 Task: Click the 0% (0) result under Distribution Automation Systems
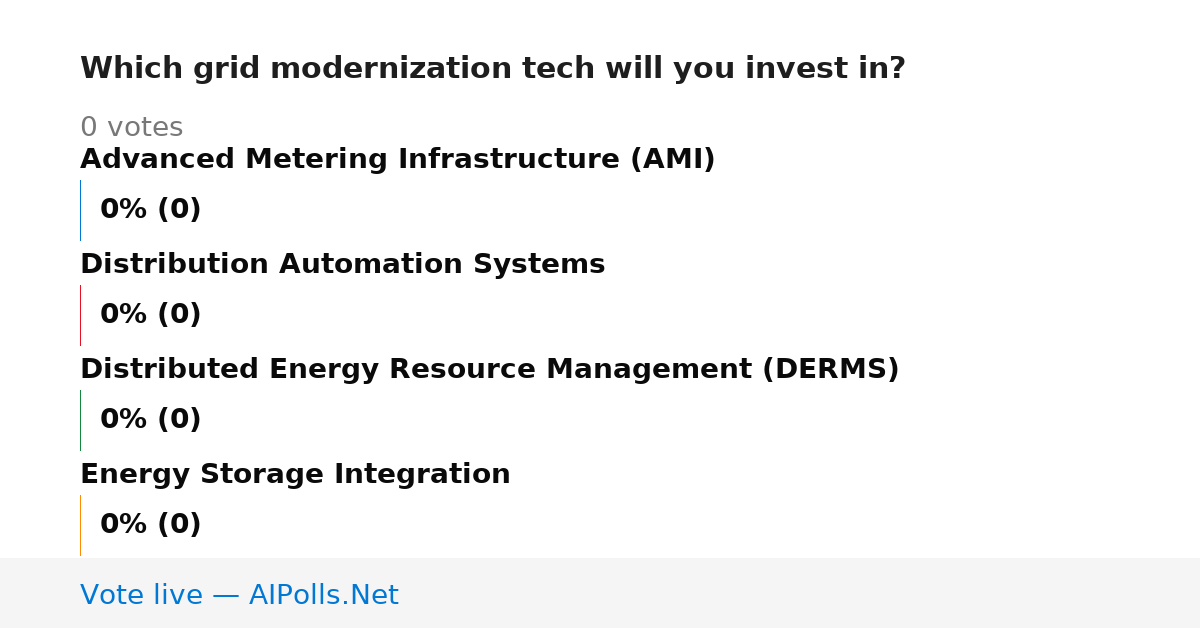(150, 315)
